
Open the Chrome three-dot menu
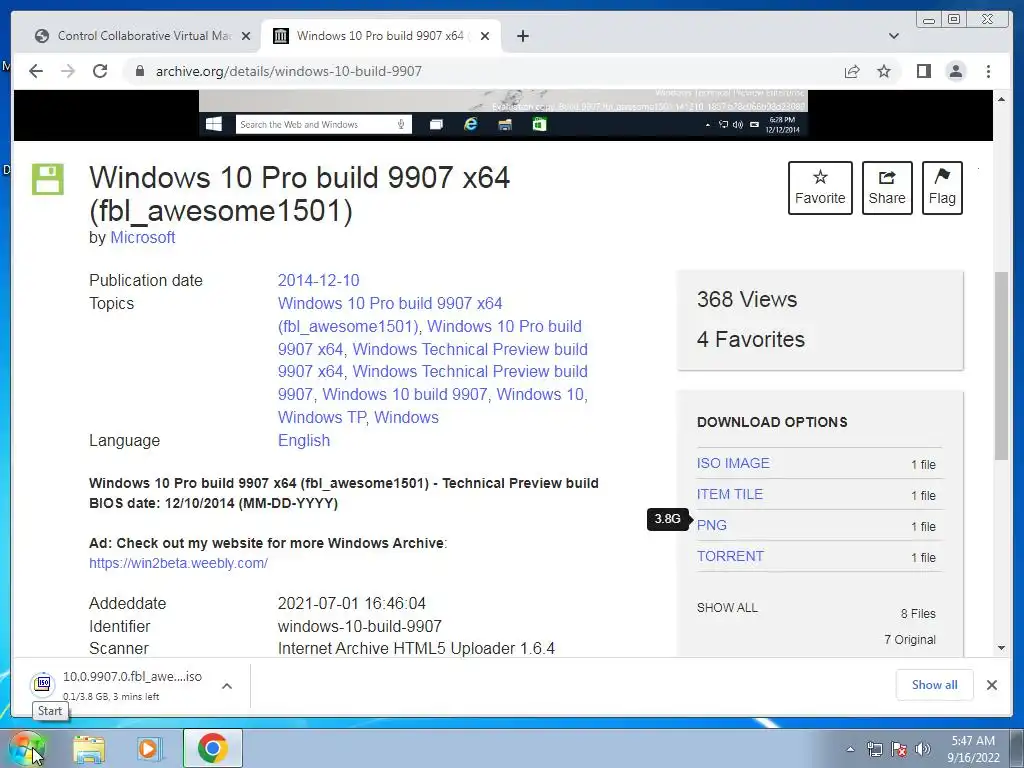988,71
